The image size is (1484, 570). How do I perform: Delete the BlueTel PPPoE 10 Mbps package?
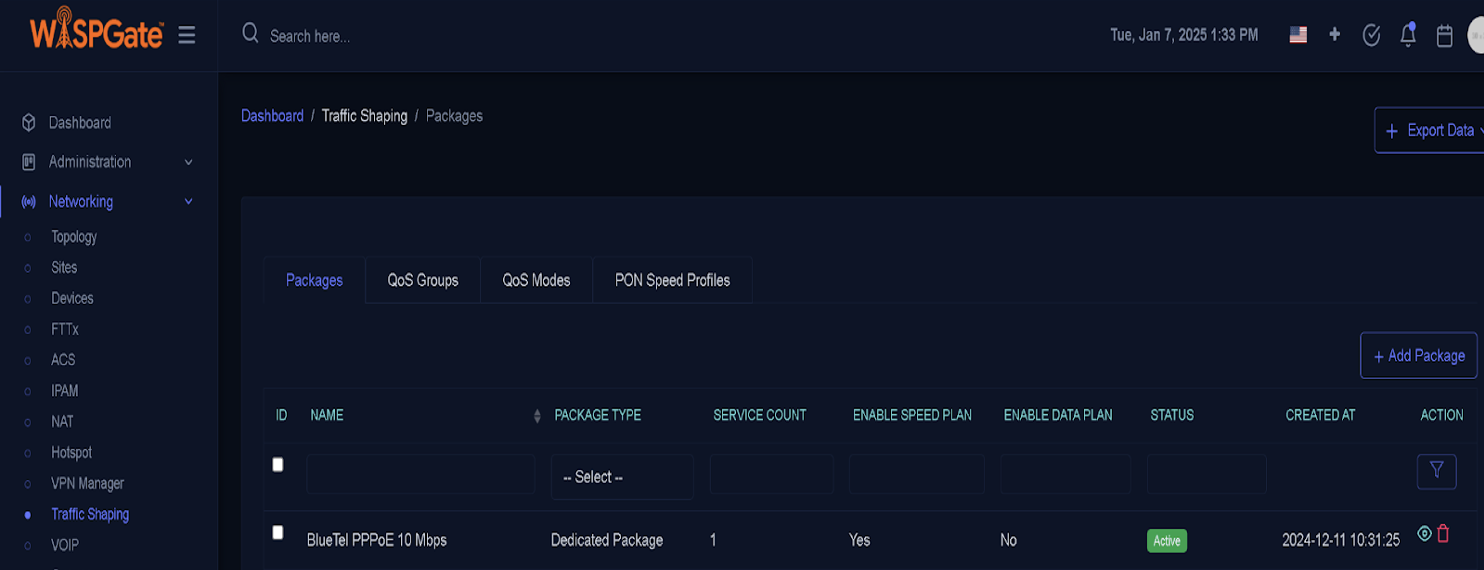click(x=1443, y=534)
